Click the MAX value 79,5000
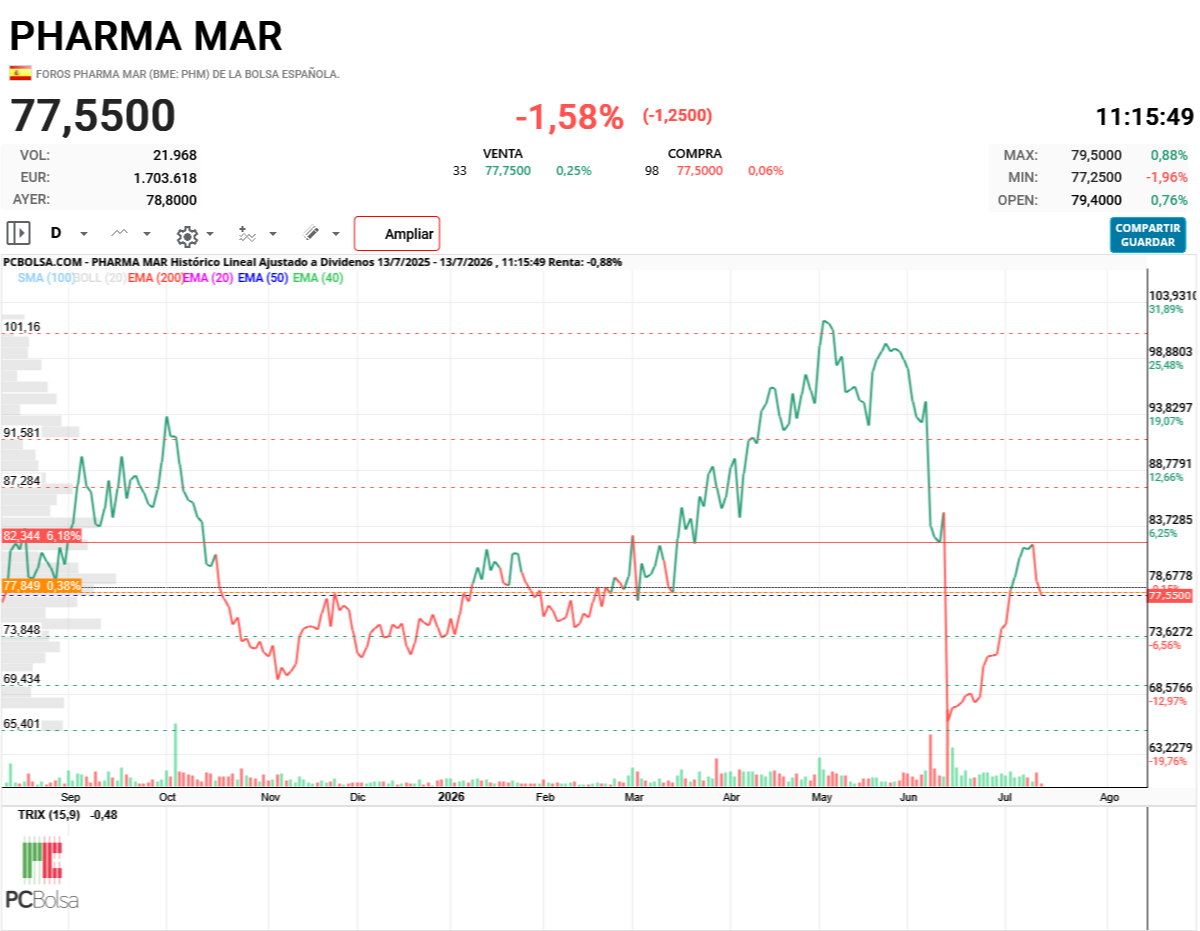Screen dimensions: 1200x931 click(x=1096, y=155)
